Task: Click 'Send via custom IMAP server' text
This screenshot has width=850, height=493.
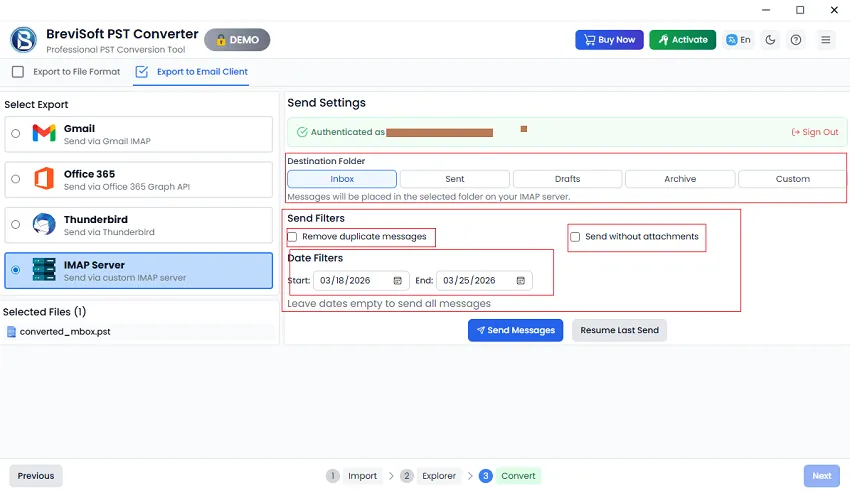Action: tap(125, 278)
